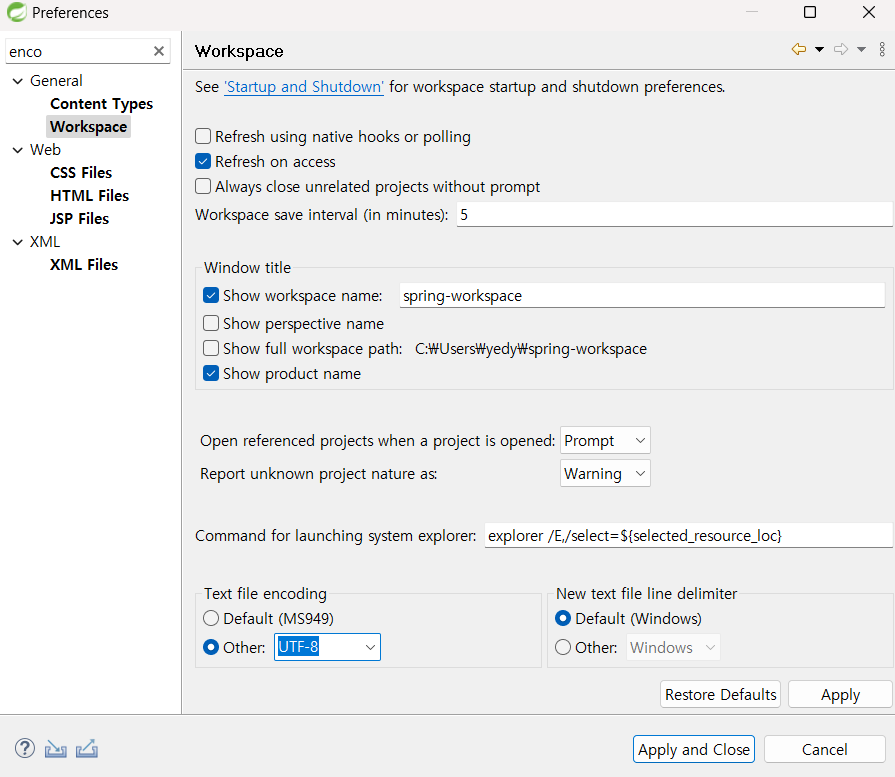Screen dimensions: 895x777
Task: Select Default (MS949) text encoding radio
Action: 211,618
